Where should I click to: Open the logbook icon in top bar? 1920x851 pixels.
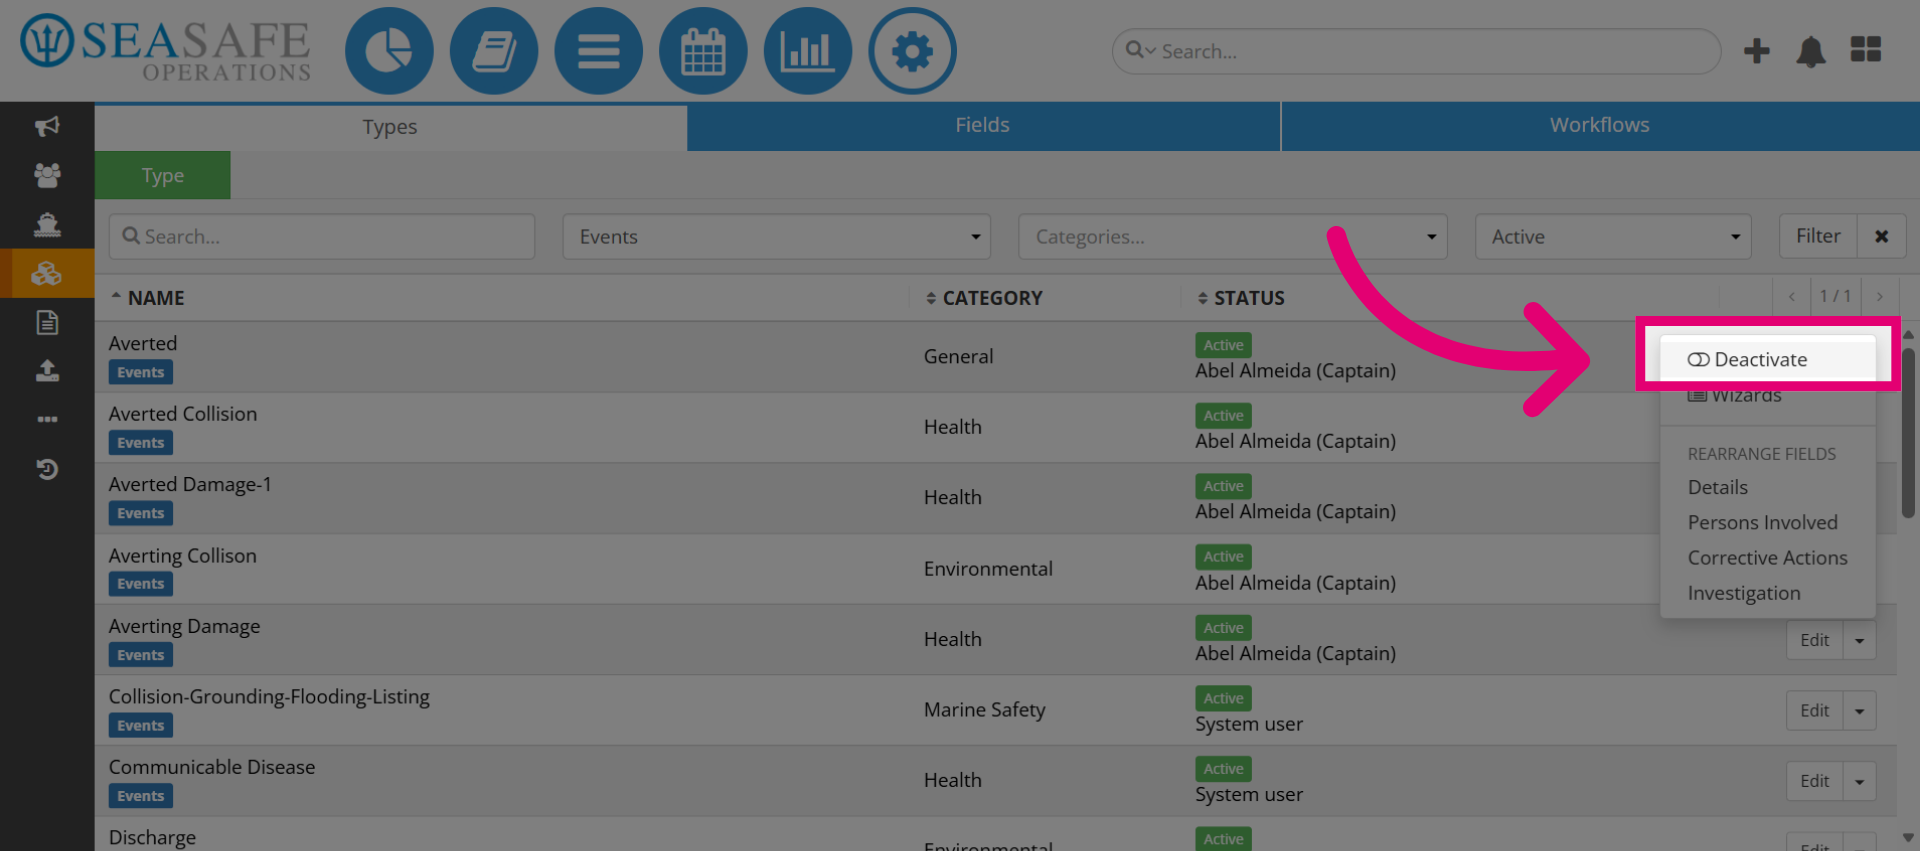point(494,51)
